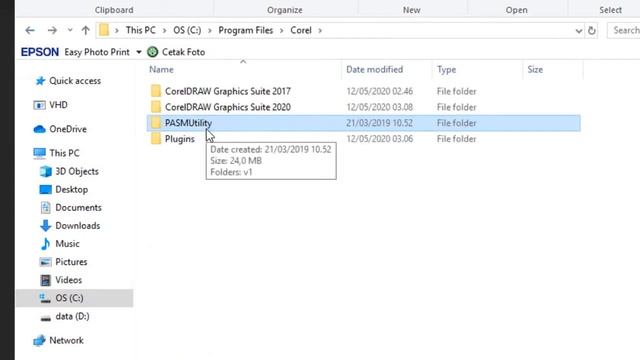The image size is (640, 360).
Task: Click the 3D Objects cube icon
Action: [46, 171]
